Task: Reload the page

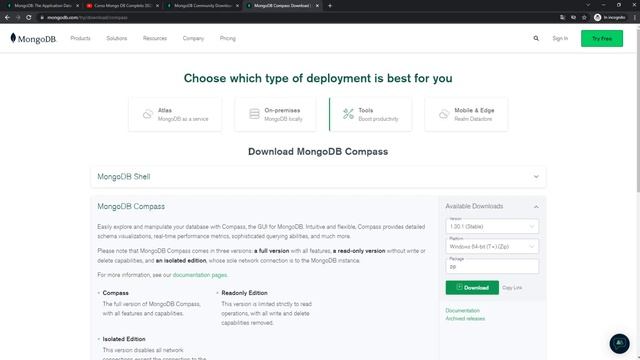Action: click(29, 18)
